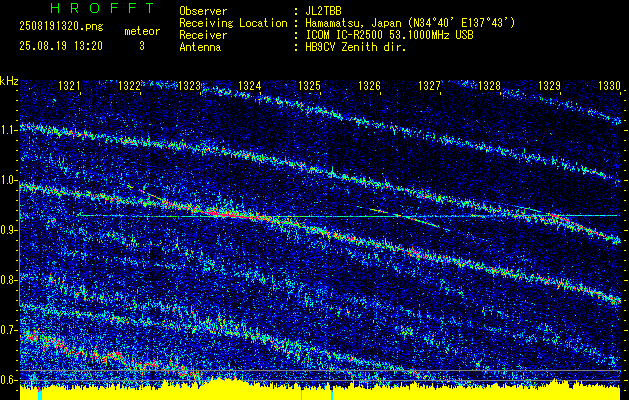Click the date stamp 25.08.19 13:20

(61, 46)
